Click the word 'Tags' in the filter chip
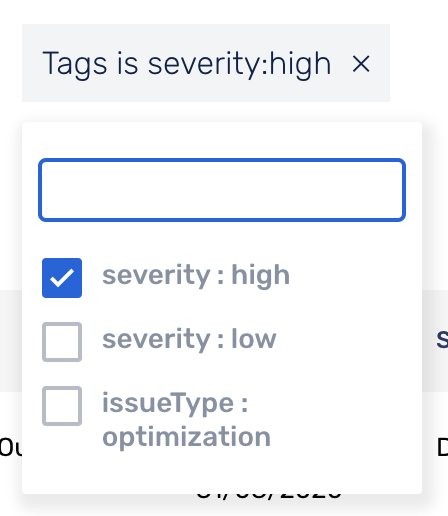Image resolution: width=448 pixels, height=516 pixels. pos(75,64)
